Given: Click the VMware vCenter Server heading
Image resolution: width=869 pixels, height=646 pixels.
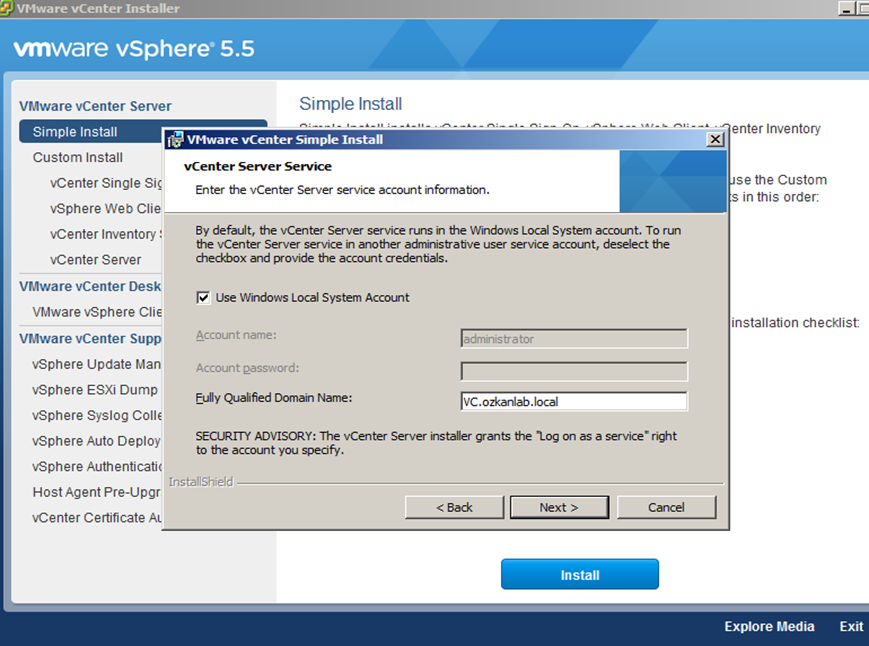Looking at the screenshot, I should tap(95, 106).
